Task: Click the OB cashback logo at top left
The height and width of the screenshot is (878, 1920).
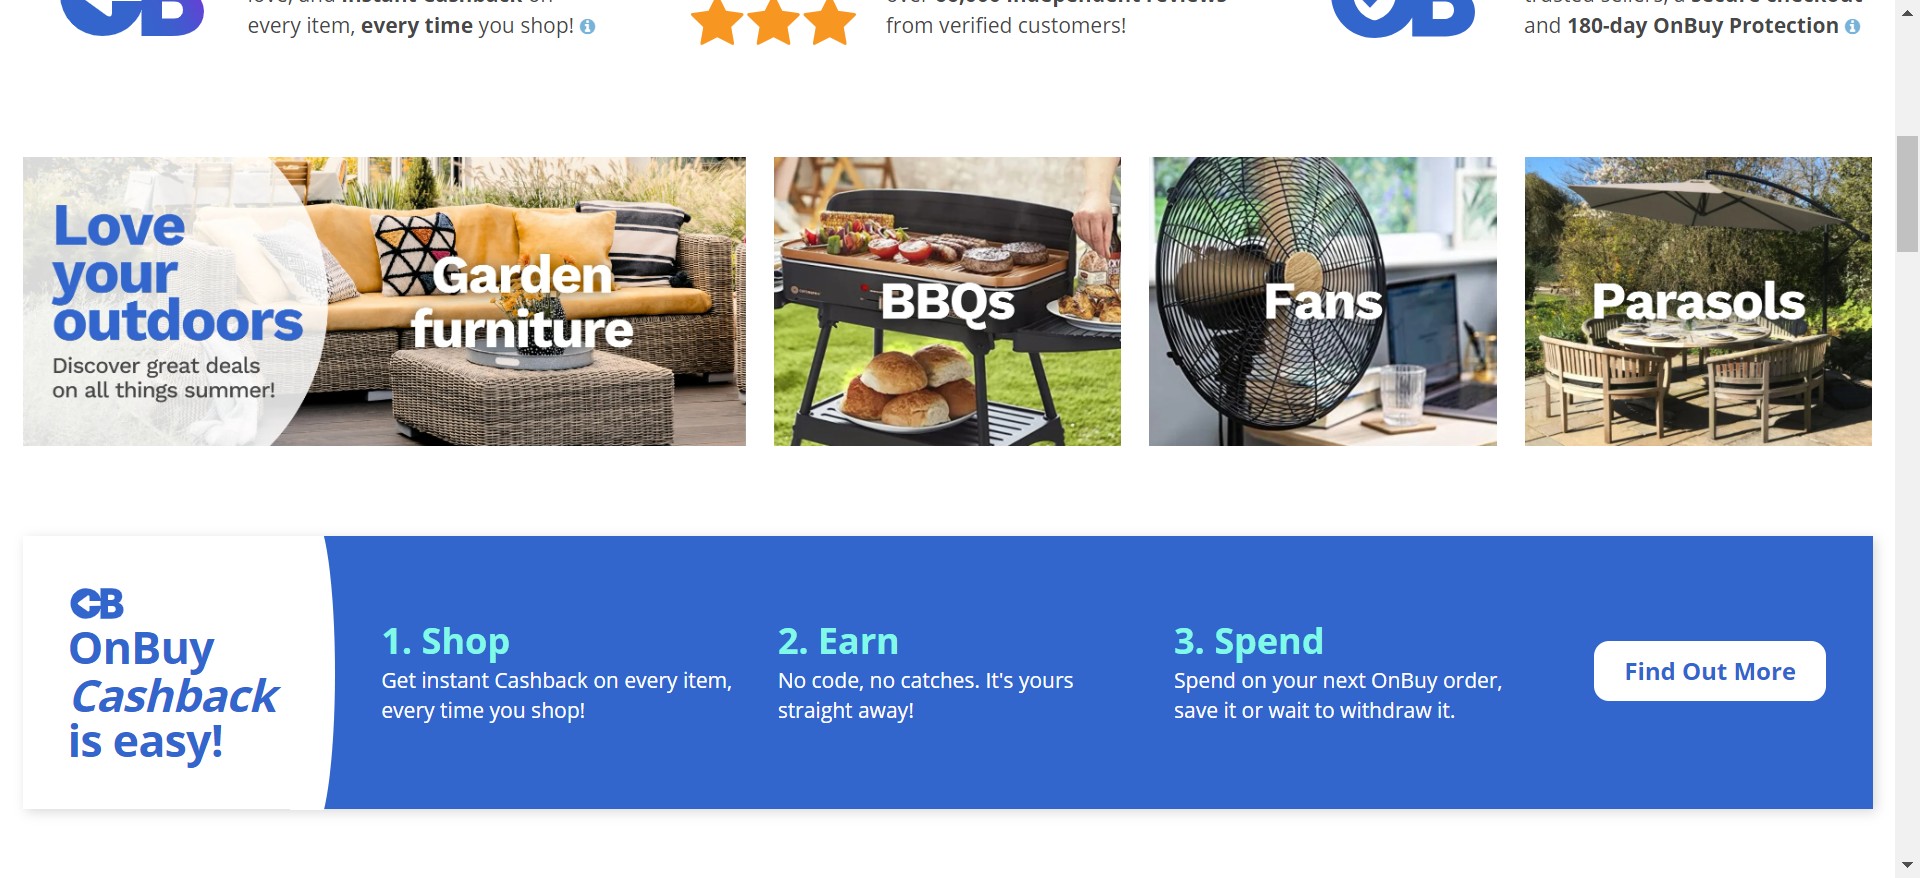Action: (132, 17)
